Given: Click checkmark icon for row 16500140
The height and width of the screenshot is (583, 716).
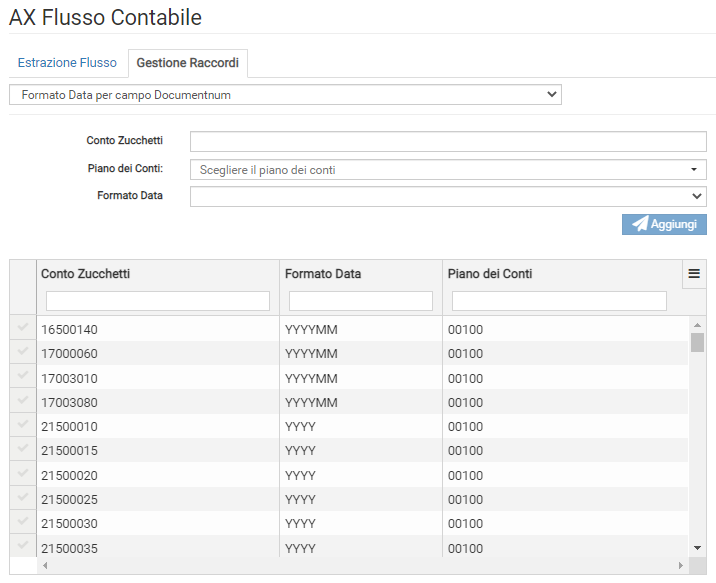Looking at the screenshot, I should coord(23,328).
